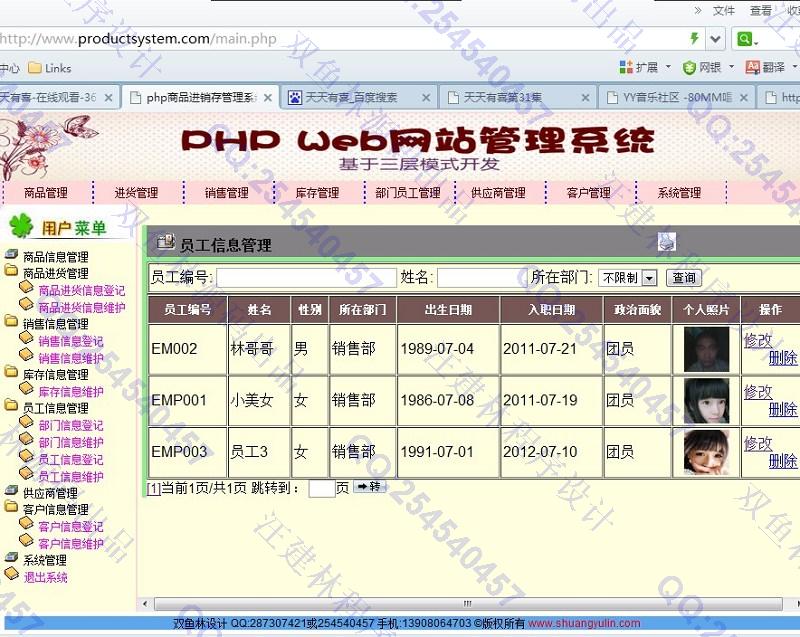The width and height of the screenshot is (800, 637).
Task: Open 部门信息登记 link
Action: 71,425
